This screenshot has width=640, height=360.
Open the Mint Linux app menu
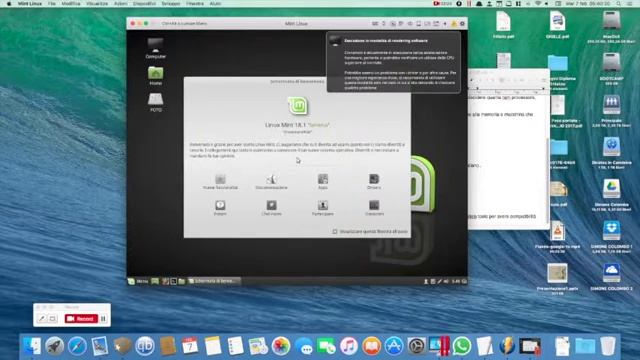pyautogui.click(x=30, y=4)
